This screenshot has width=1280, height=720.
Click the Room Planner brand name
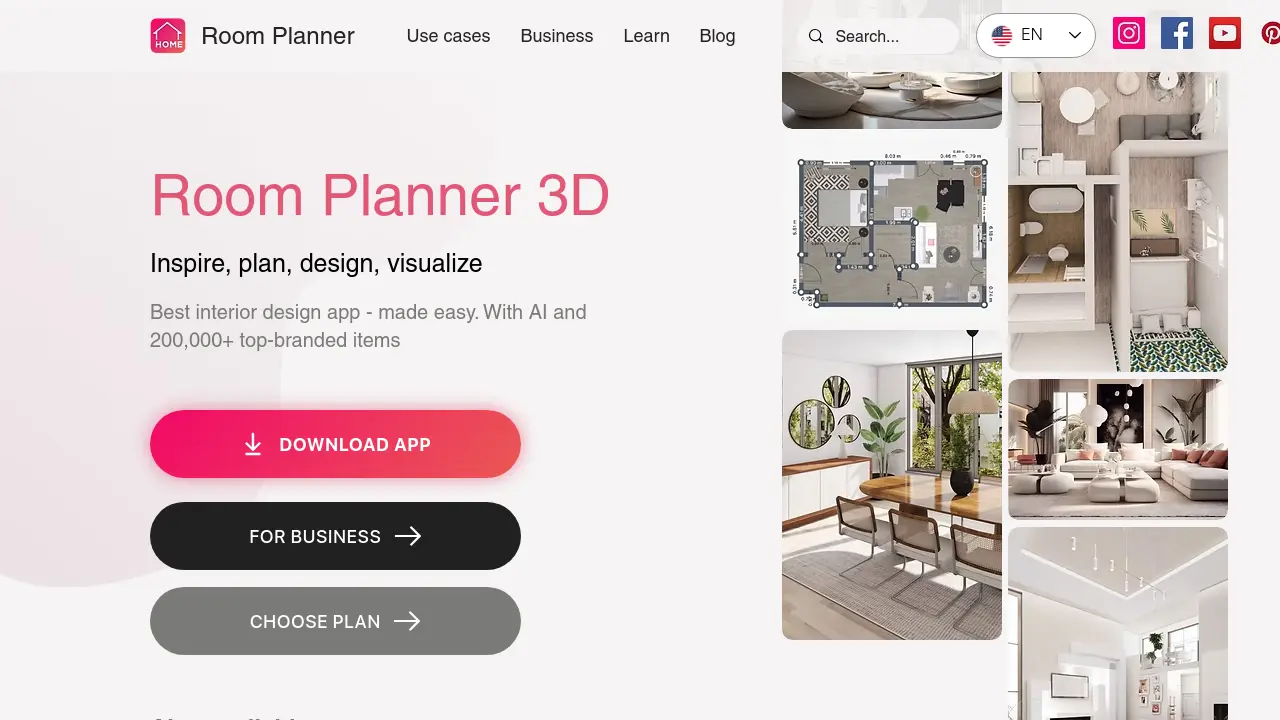pos(278,36)
